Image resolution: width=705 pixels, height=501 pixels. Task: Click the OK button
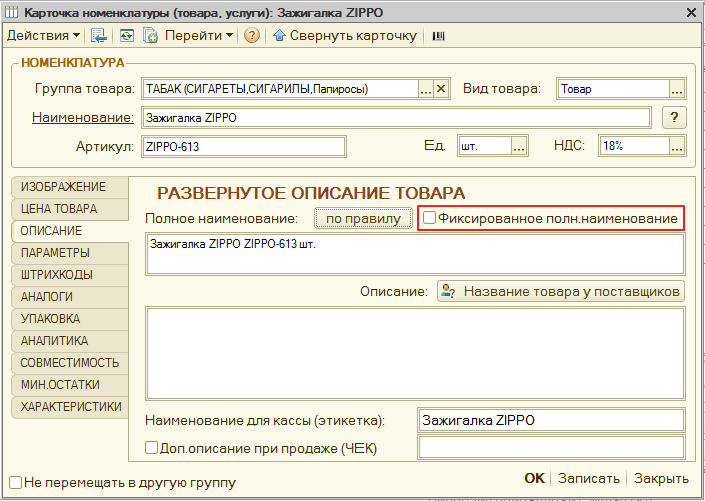point(535,479)
